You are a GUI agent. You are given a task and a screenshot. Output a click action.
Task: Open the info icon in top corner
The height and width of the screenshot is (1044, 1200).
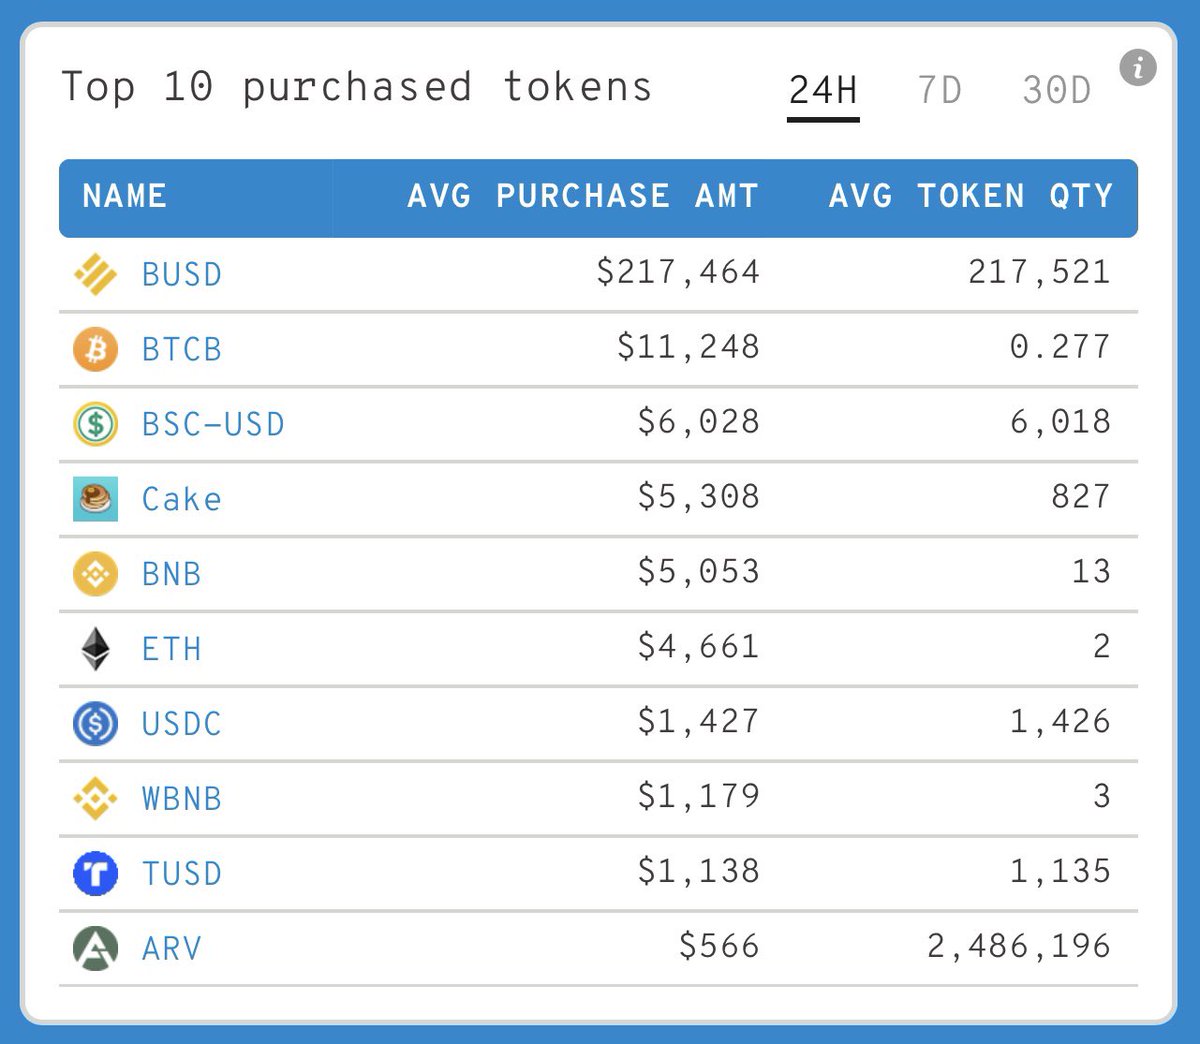pyautogui.click(x=1138, y=68)
